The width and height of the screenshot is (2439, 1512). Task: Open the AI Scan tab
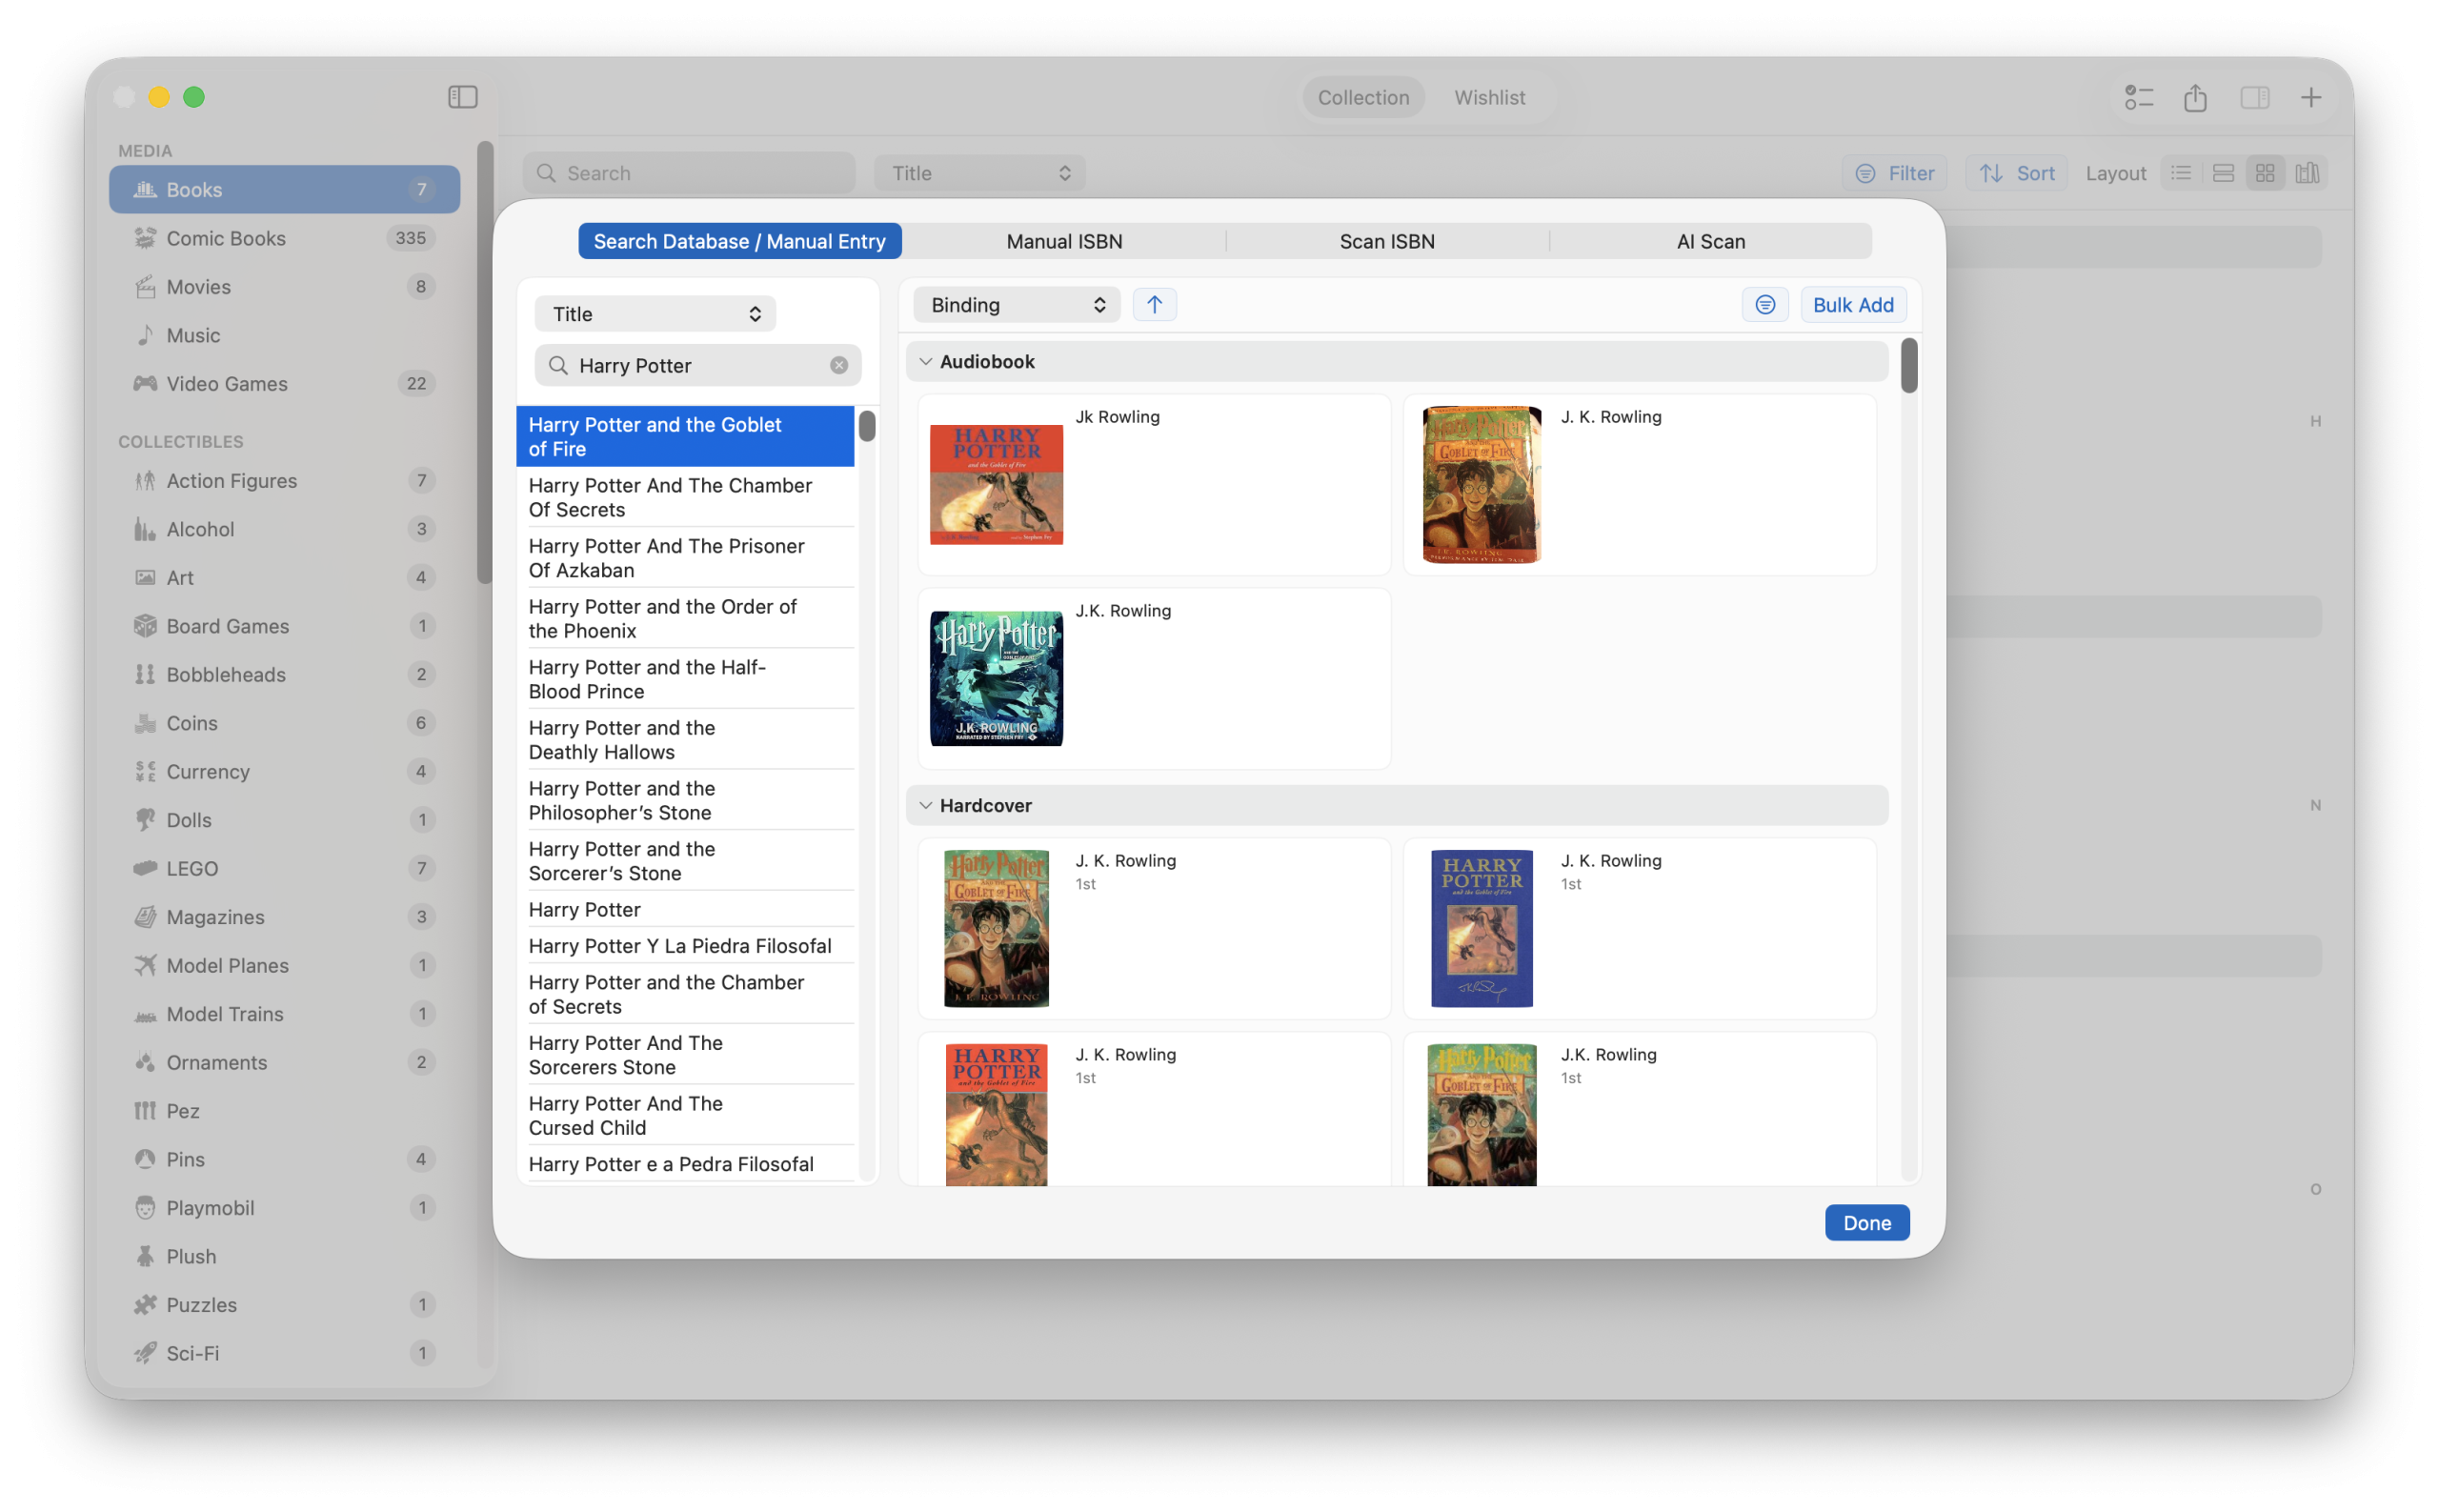[1710, 241]
